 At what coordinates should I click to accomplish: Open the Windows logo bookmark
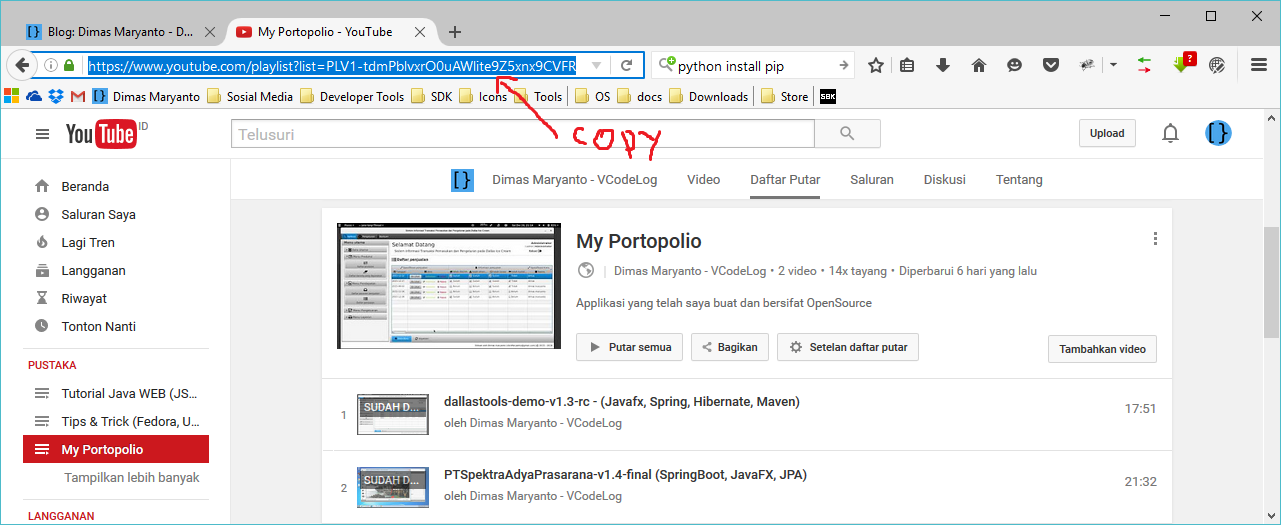(12, 96)
